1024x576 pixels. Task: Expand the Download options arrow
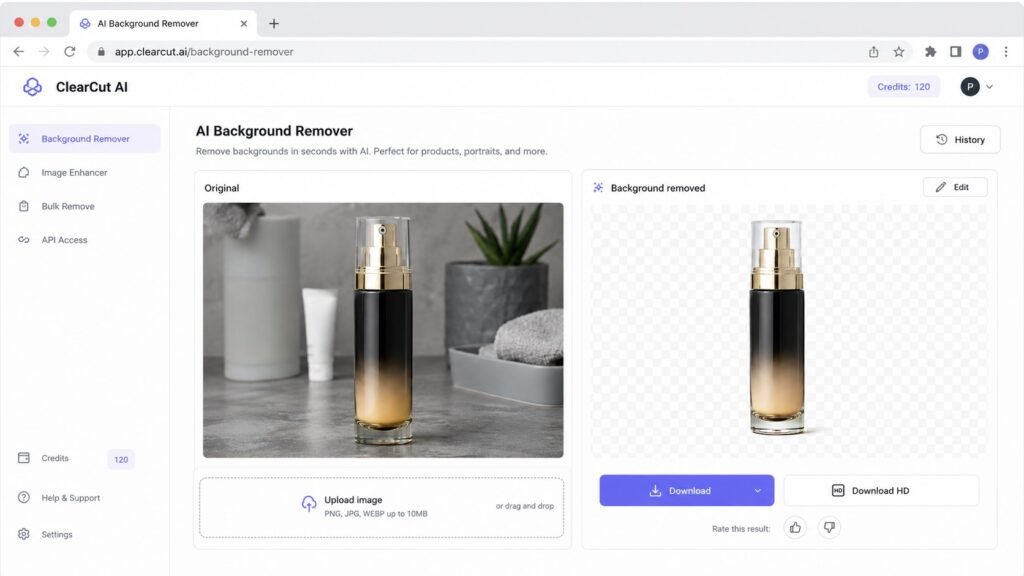click(x=758, y=490)
